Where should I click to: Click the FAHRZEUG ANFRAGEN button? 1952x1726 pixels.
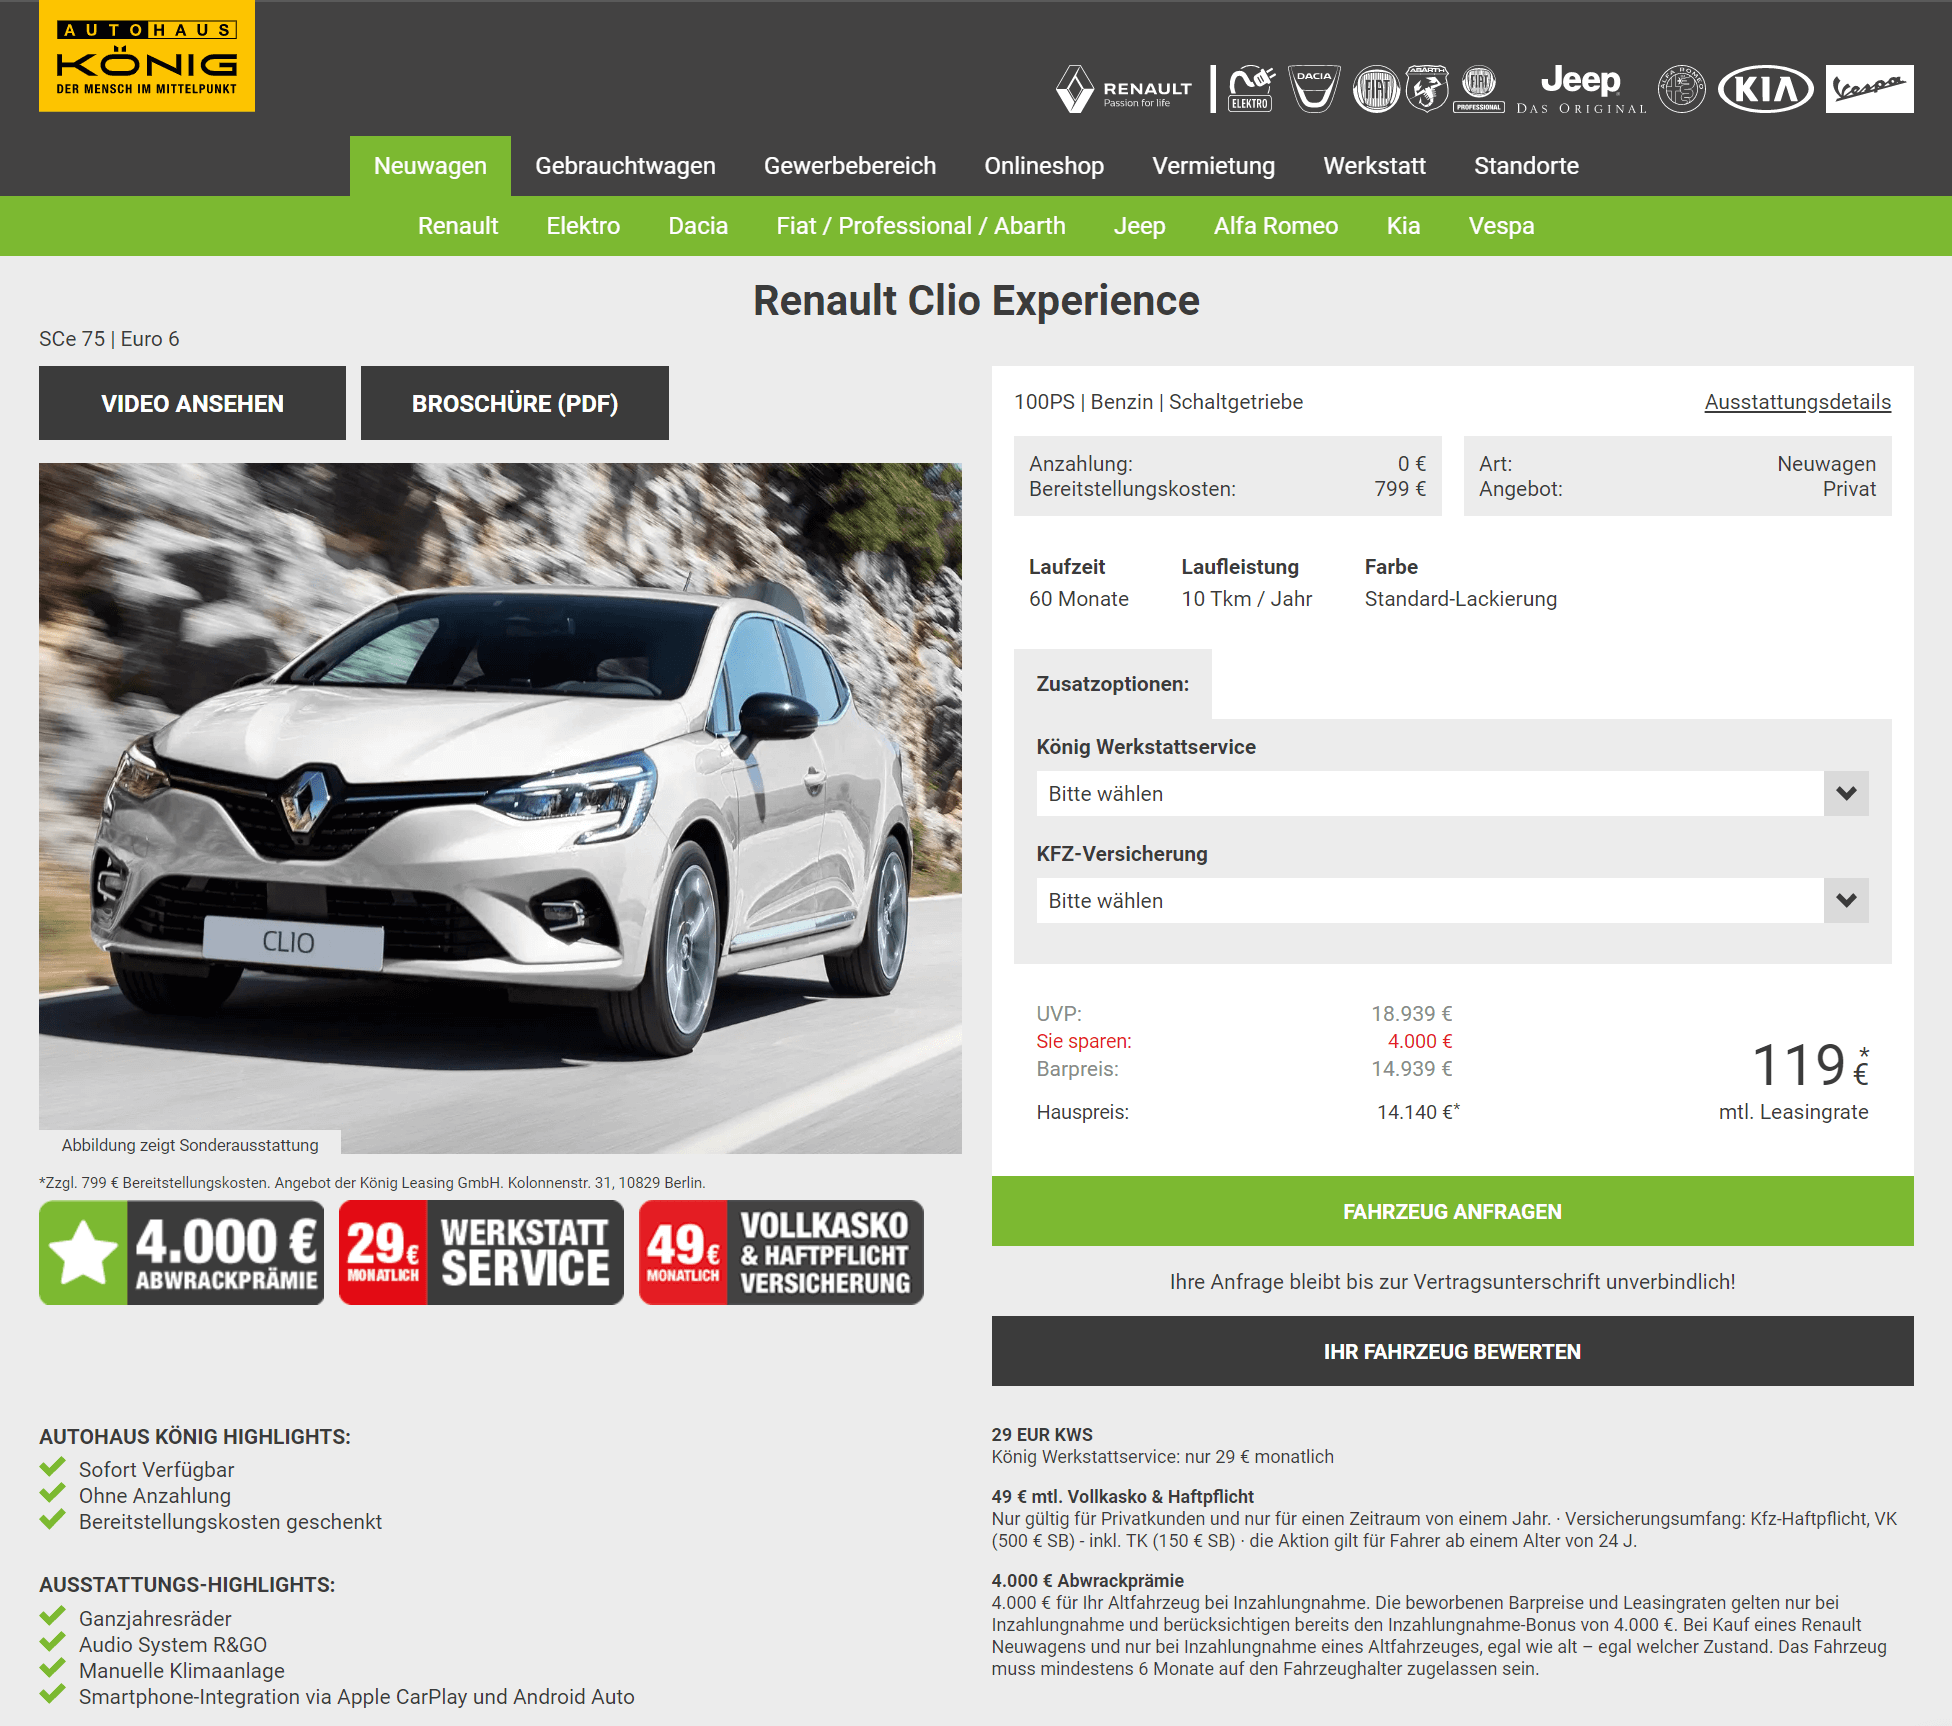(1452, 1211)
